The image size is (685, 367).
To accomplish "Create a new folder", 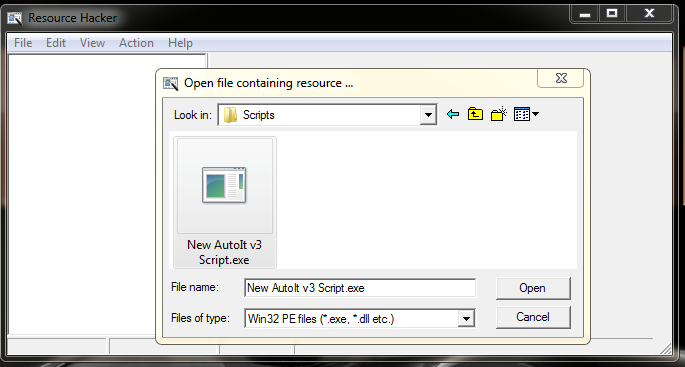I will (498, 114).
